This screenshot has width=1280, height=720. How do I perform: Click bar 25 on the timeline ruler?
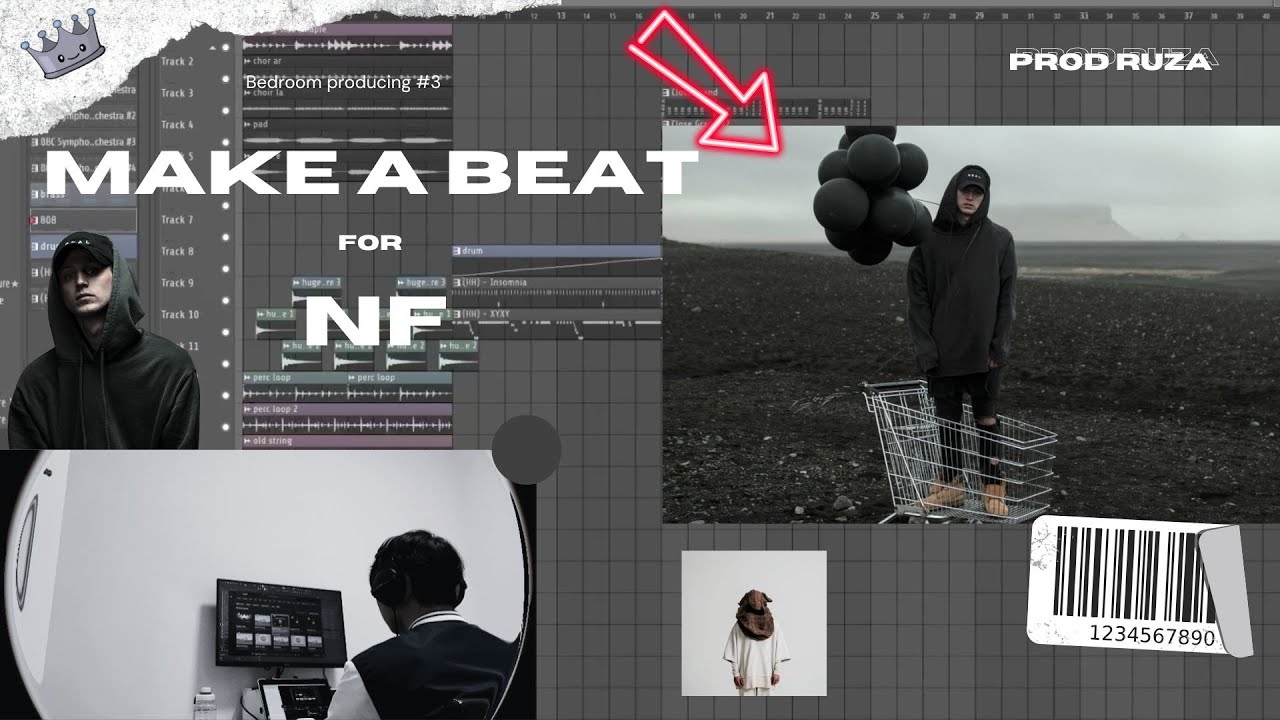pyautogui.click(x=875, y=15)
